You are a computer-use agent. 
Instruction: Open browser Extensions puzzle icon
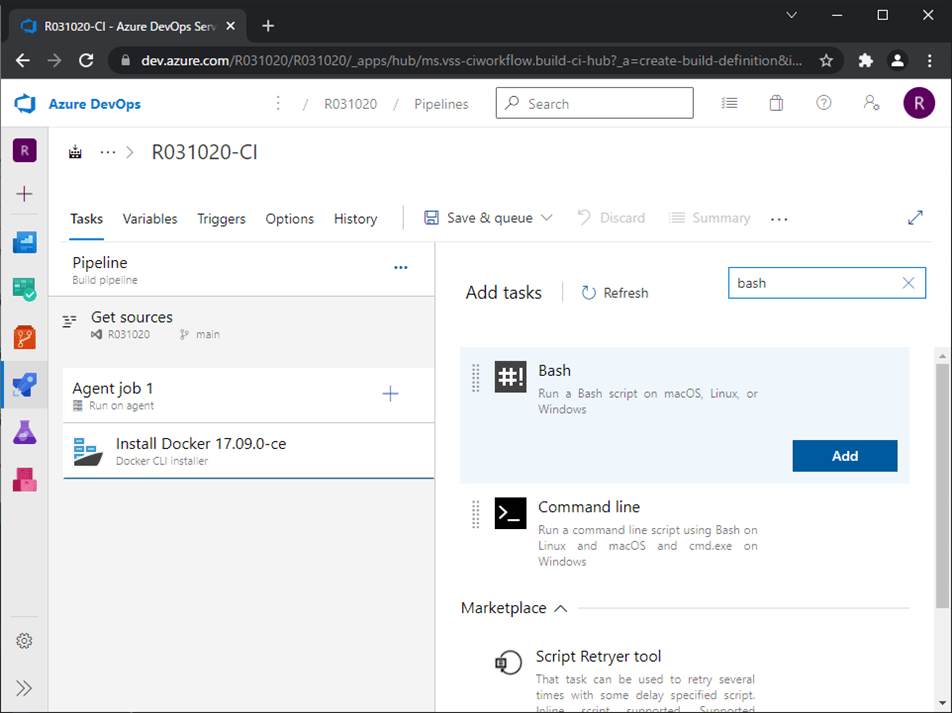pyautogui.click(x=865, y=61)
